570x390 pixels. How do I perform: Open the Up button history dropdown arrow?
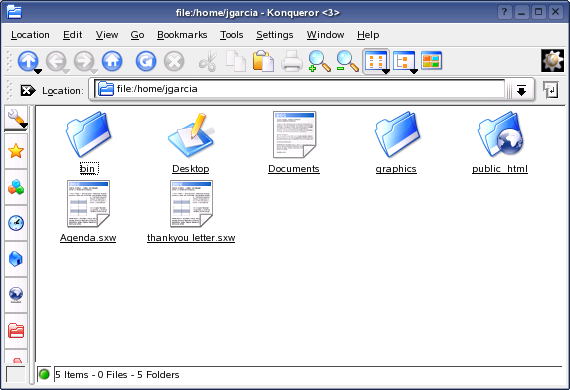click(x=38, y=71)
